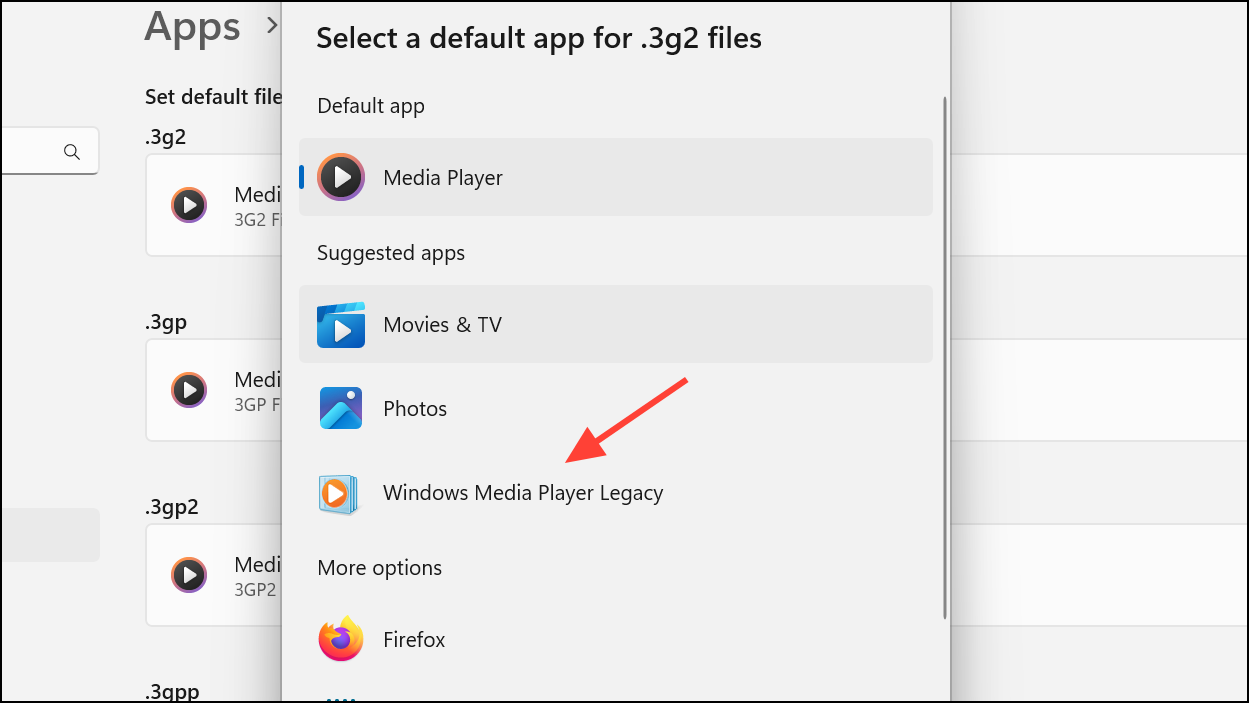Click the ".3g2" extension label

[165, 138]
